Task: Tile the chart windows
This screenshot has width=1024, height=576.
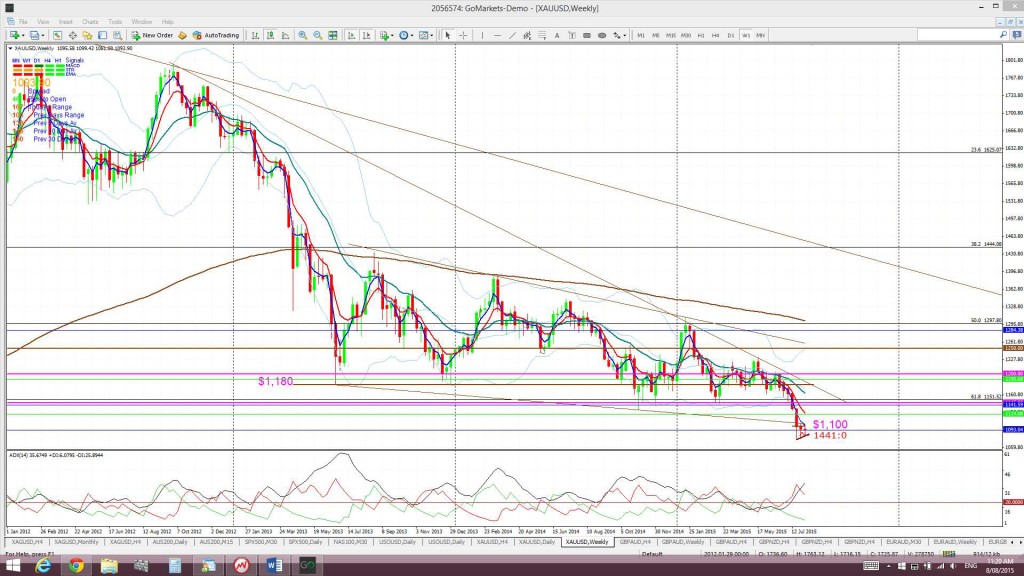Action: (x=333, y=35)
